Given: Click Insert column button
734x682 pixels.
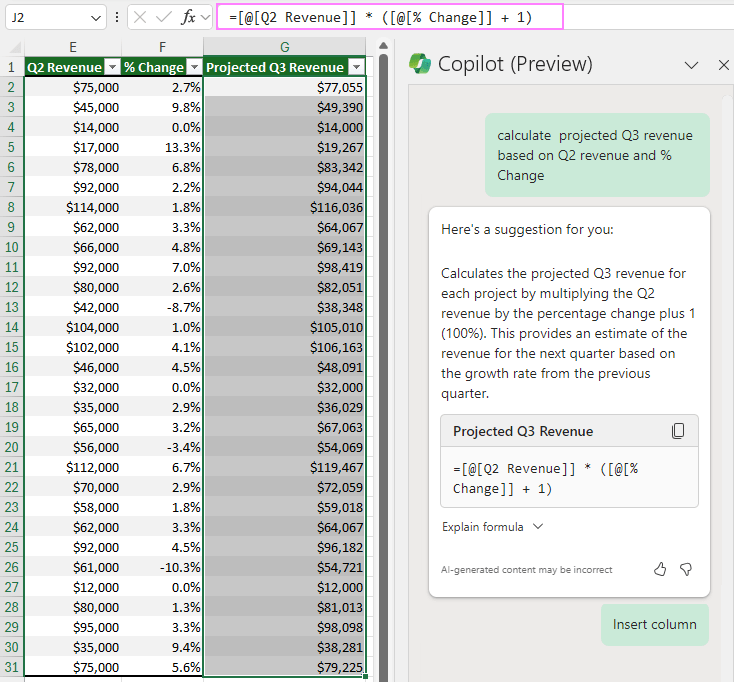Looking at the screenshot, I should (654, 624).
